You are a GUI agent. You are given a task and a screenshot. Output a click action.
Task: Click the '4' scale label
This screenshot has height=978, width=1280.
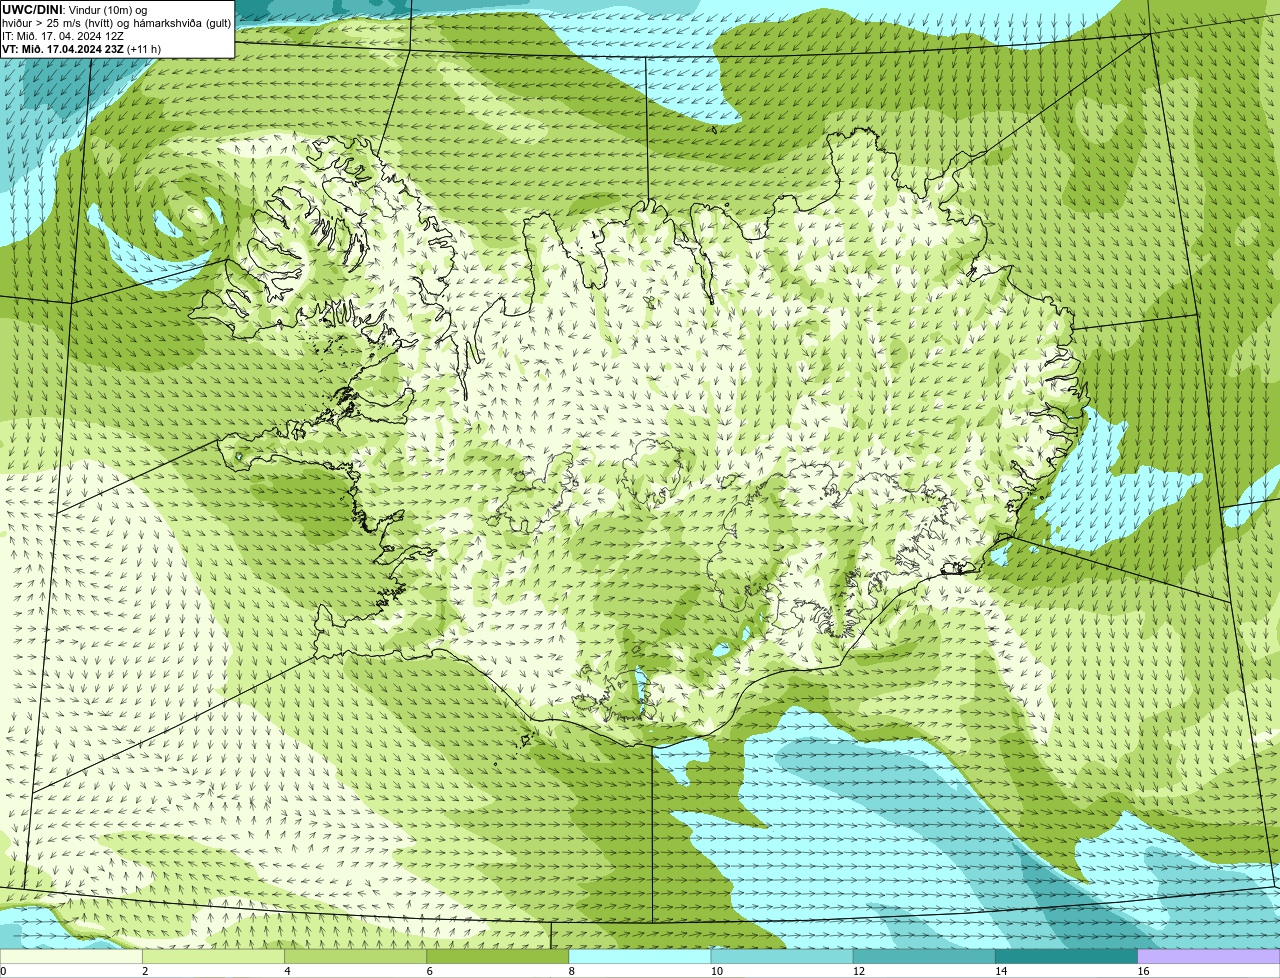coord(288,971)
